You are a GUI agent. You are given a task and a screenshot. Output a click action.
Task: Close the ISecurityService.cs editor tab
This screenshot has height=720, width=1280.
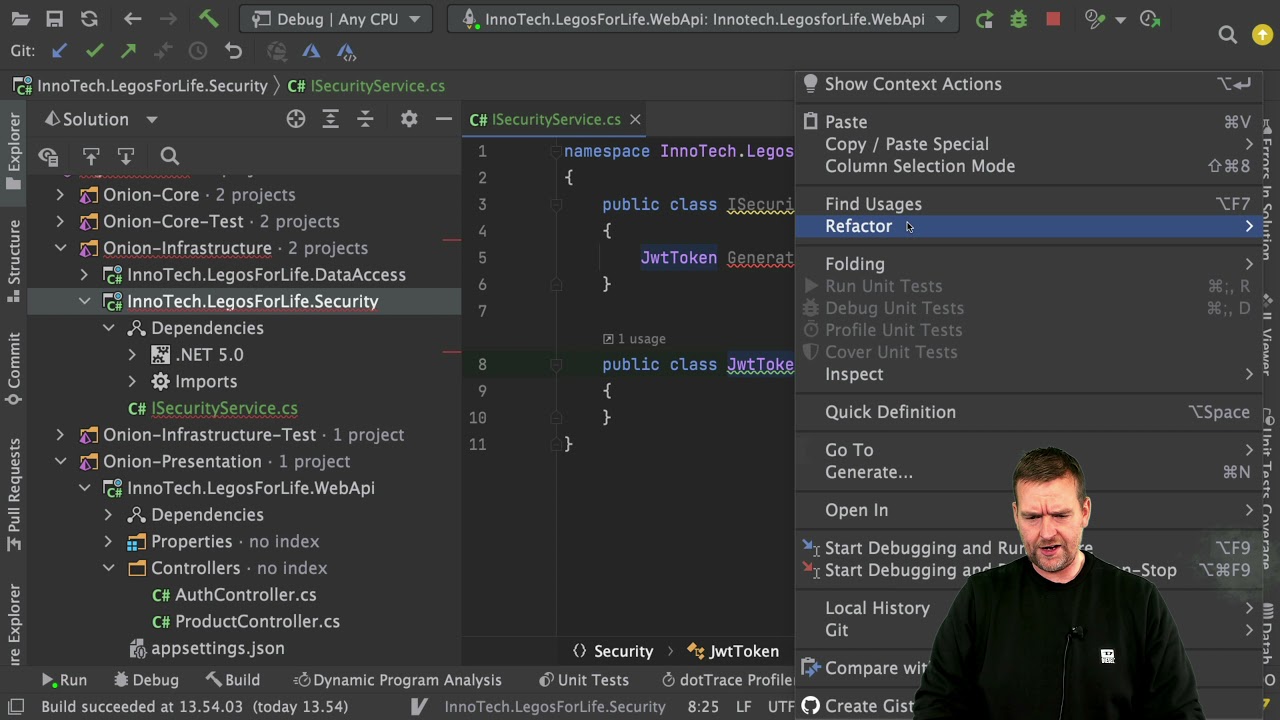(635, 119)
